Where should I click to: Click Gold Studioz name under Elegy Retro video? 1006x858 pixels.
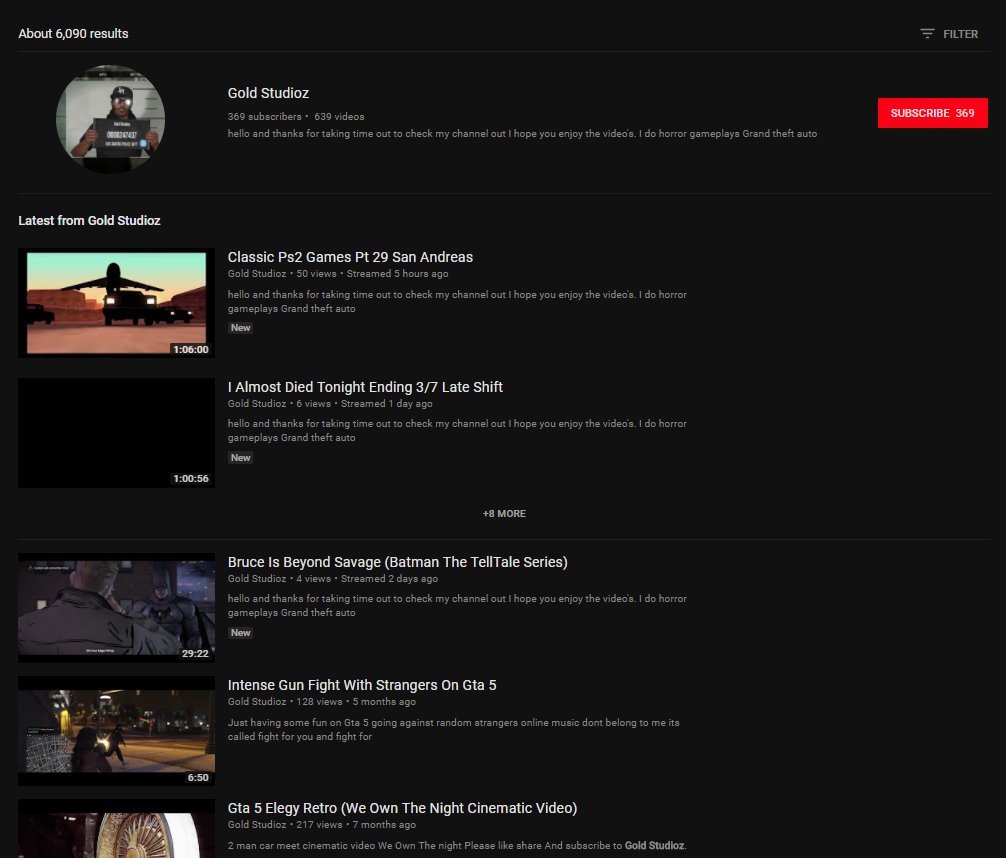coord(257,825)
